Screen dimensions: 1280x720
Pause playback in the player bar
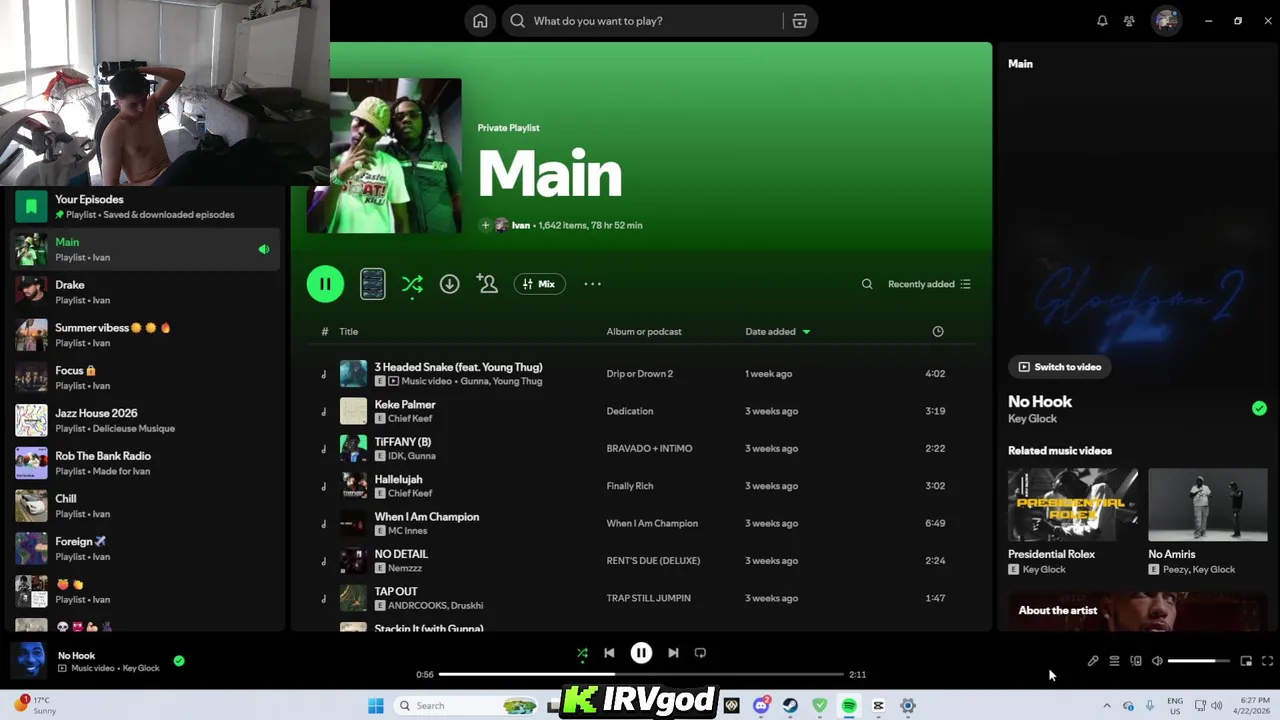coord(641,653)
